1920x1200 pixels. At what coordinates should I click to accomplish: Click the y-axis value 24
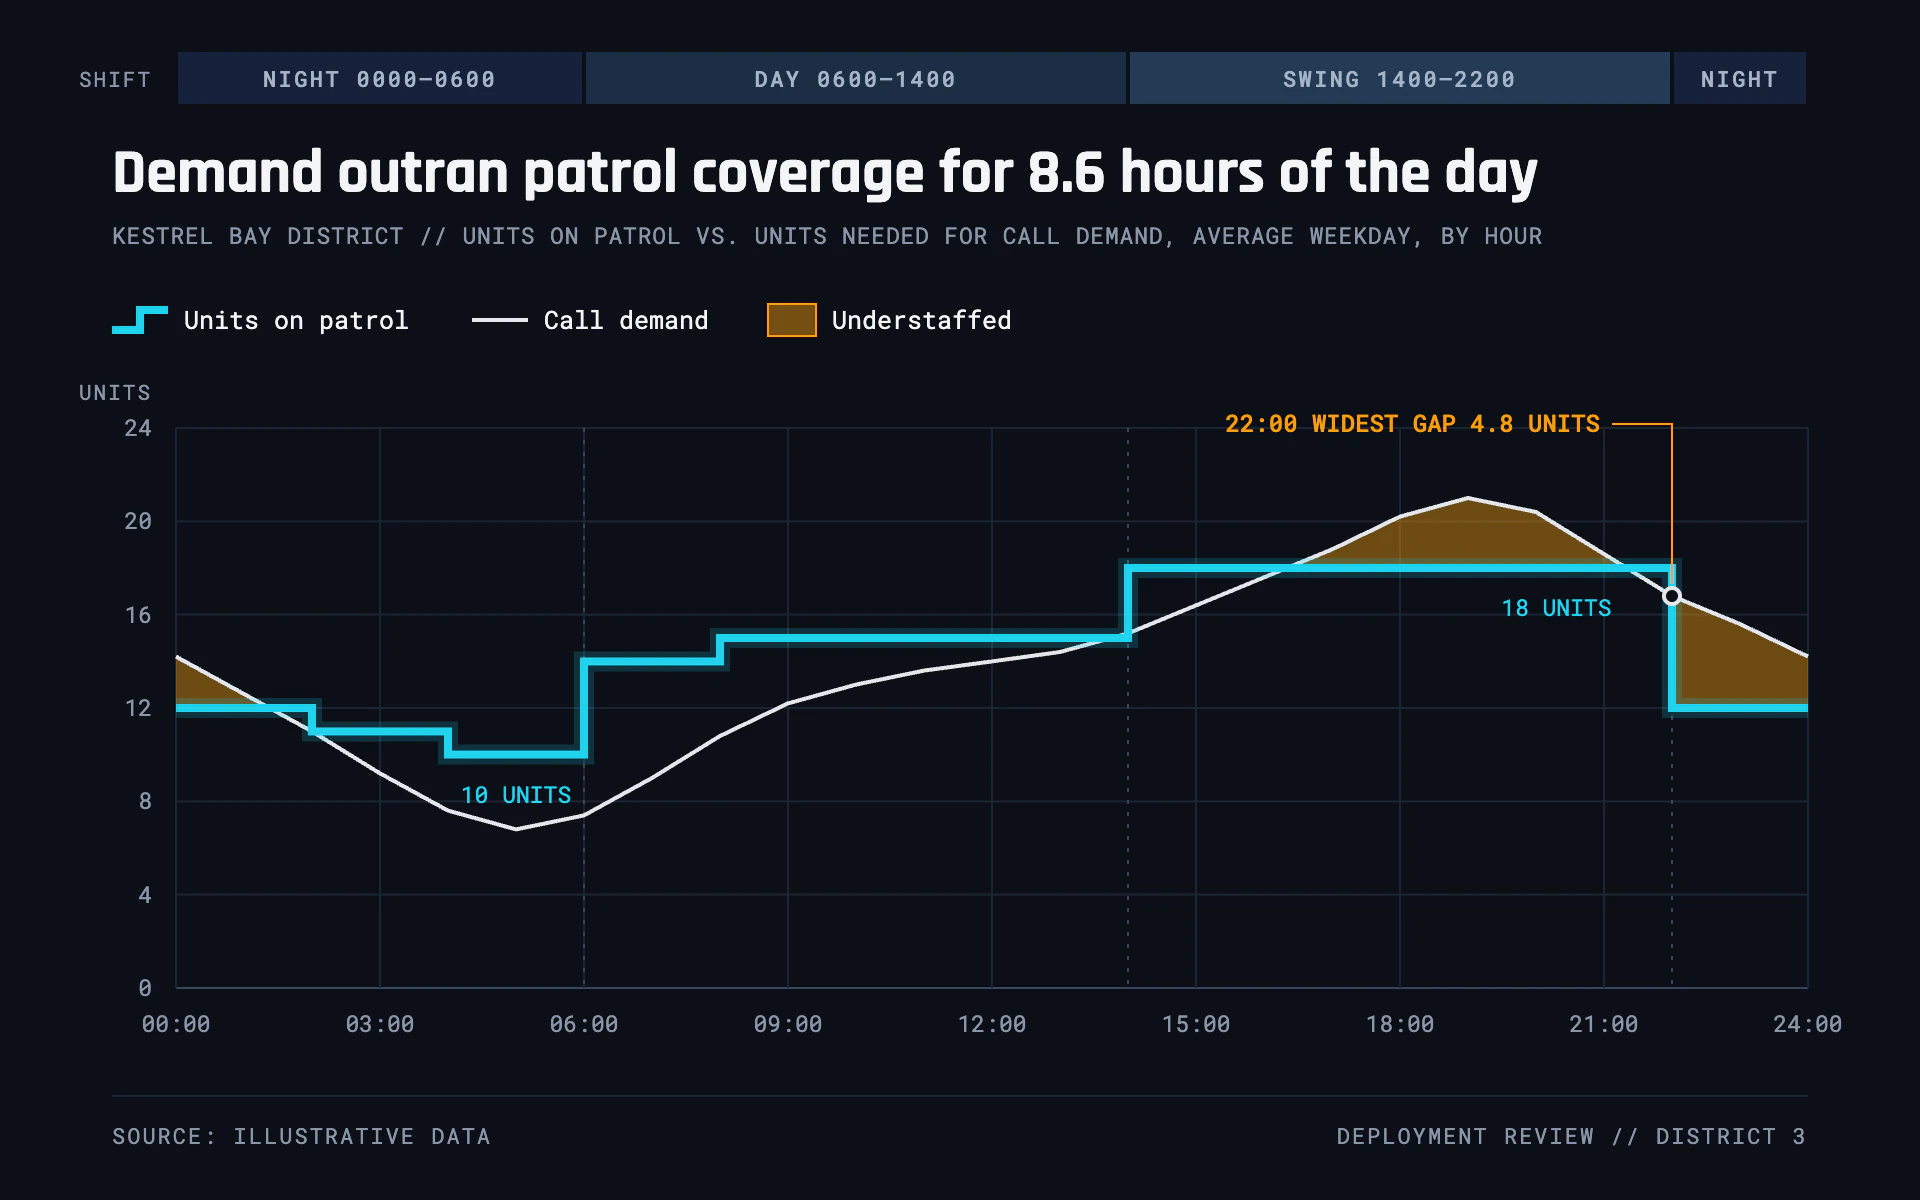(138, 428)
